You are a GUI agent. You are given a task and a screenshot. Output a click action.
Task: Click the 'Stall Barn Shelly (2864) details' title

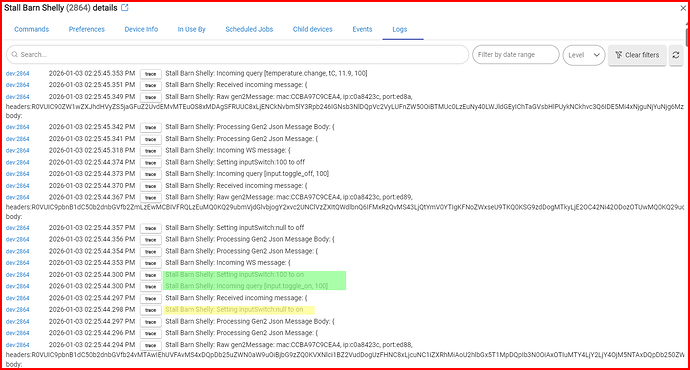(61, 8)
